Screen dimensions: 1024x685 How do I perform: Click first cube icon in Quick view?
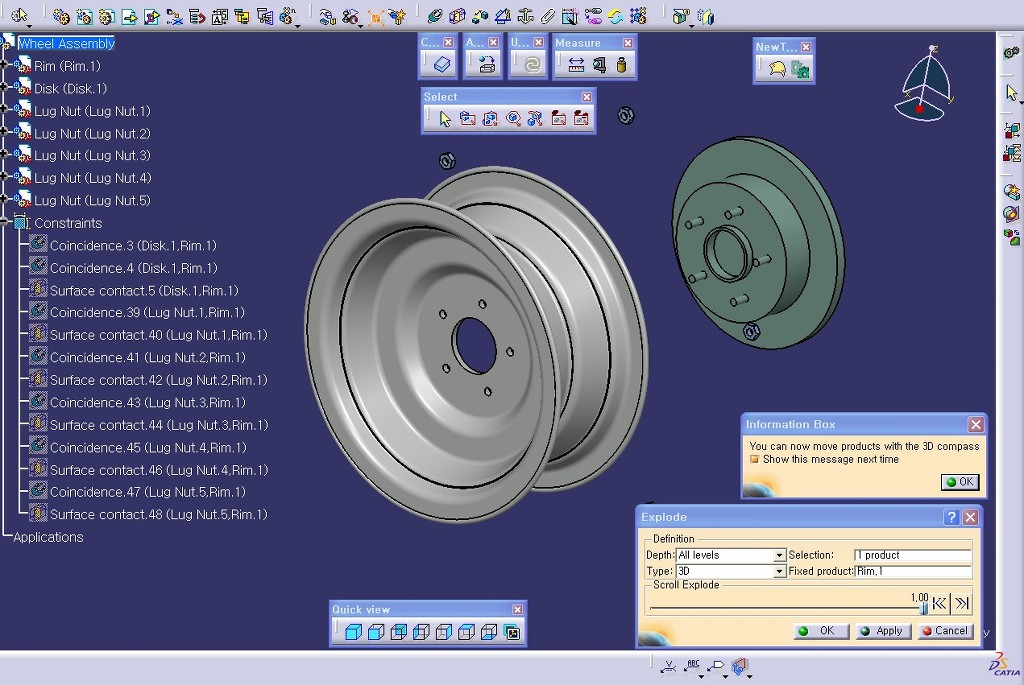click(x=352, y=632)
